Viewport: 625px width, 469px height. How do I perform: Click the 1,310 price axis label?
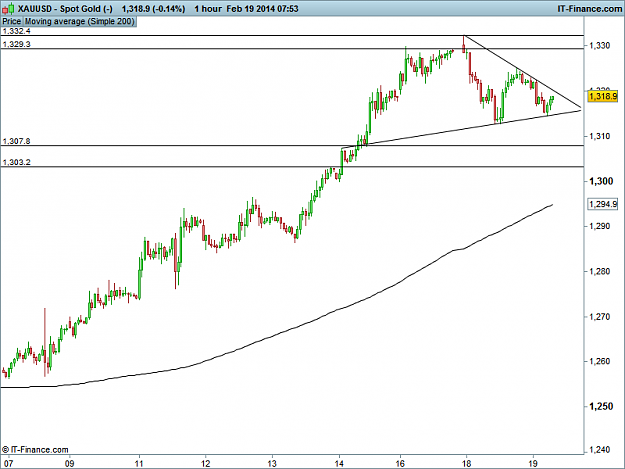point(600,136)
